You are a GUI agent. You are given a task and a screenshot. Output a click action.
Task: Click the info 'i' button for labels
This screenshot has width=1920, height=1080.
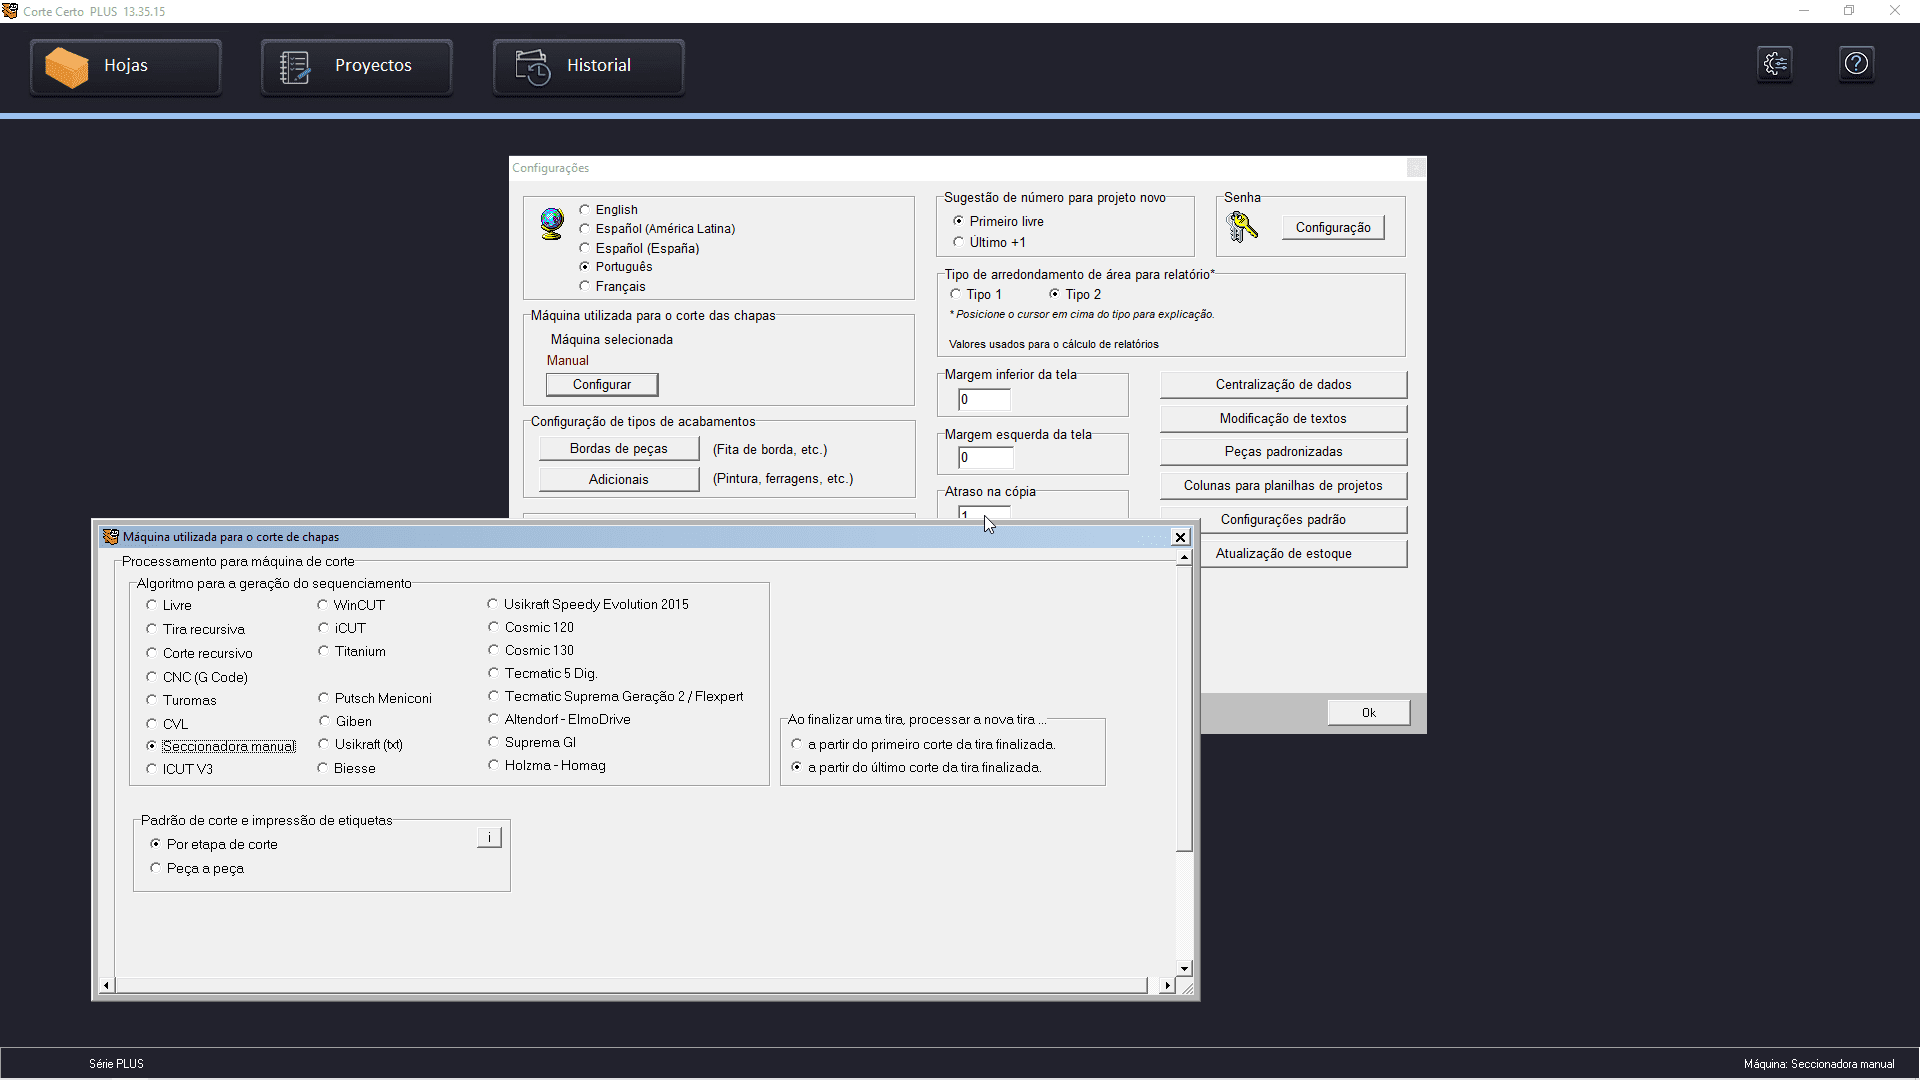point(489,838)
